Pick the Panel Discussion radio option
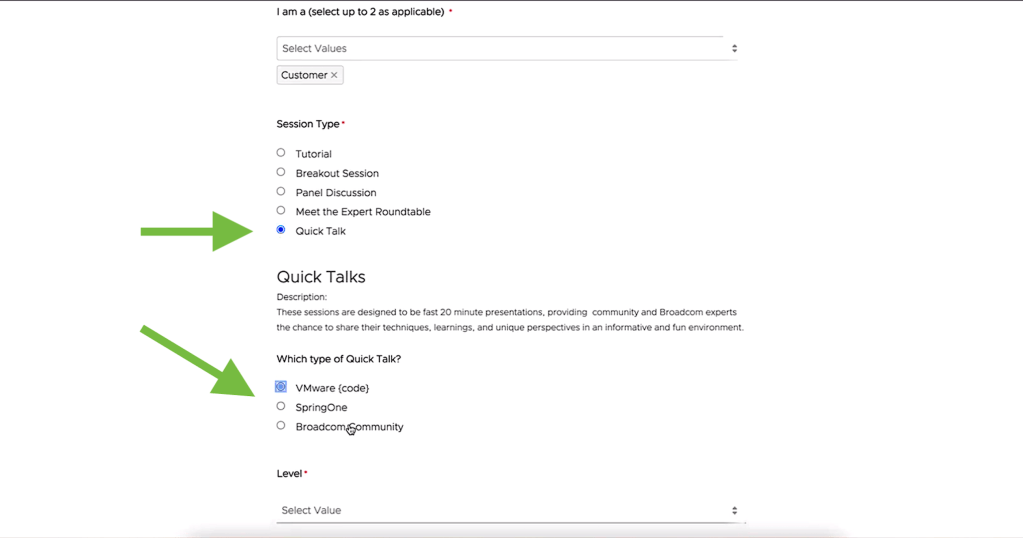The height and width of the screenshot is (538, 1023). click(281, 191)
